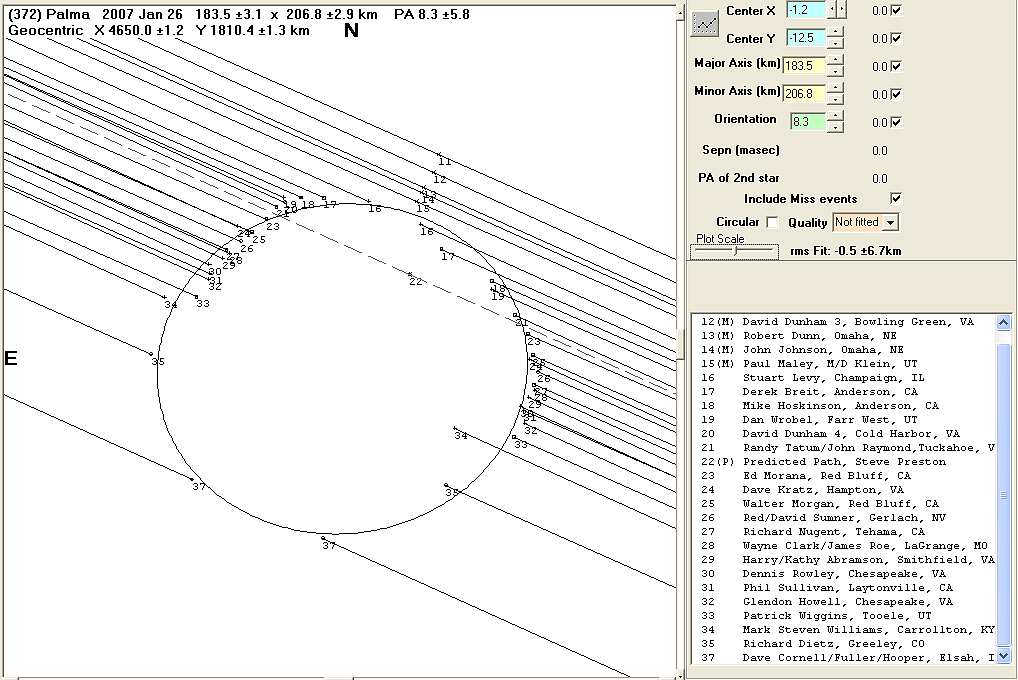Screen dimensions: 1018x680
Task: Select observer row 13 Robert Dunn, Omaha
Action: pyautogui.click(x=843, y=336)
